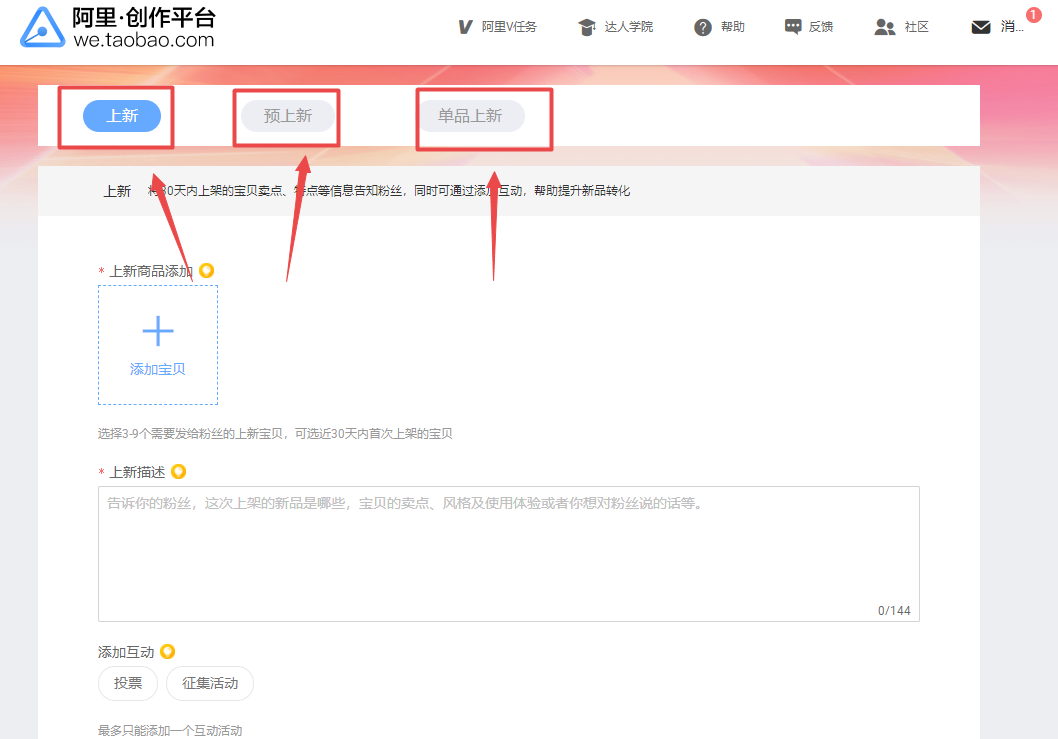Click the plus icon to add a product

click(158, 331)
